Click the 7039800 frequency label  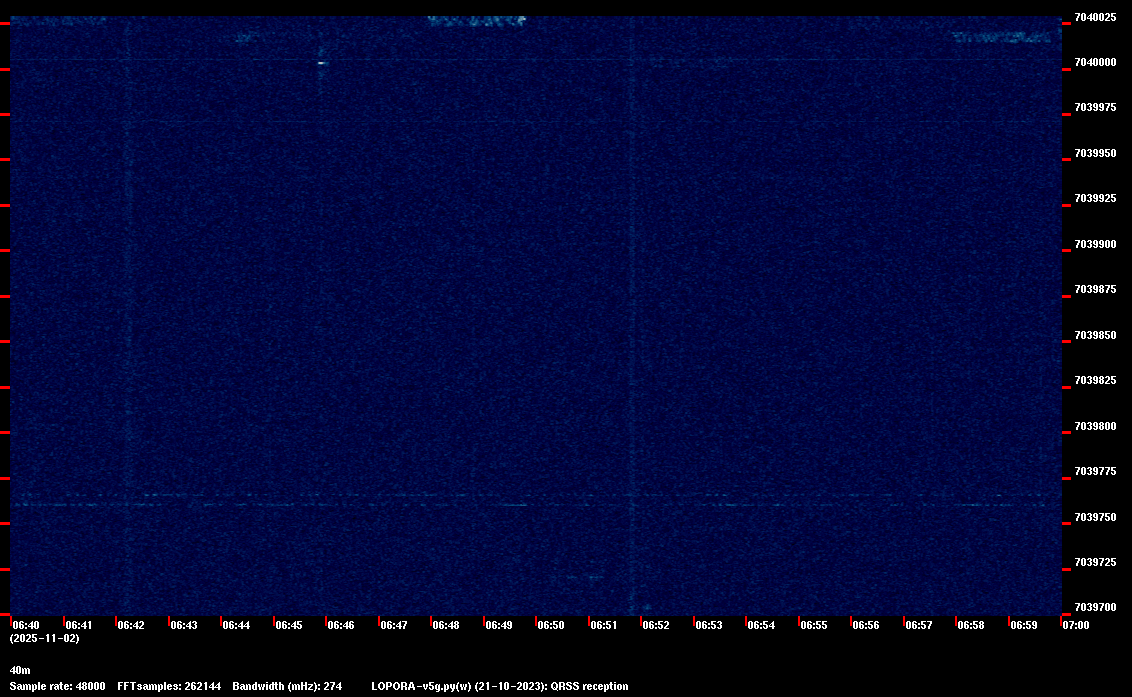[1095, 426]
